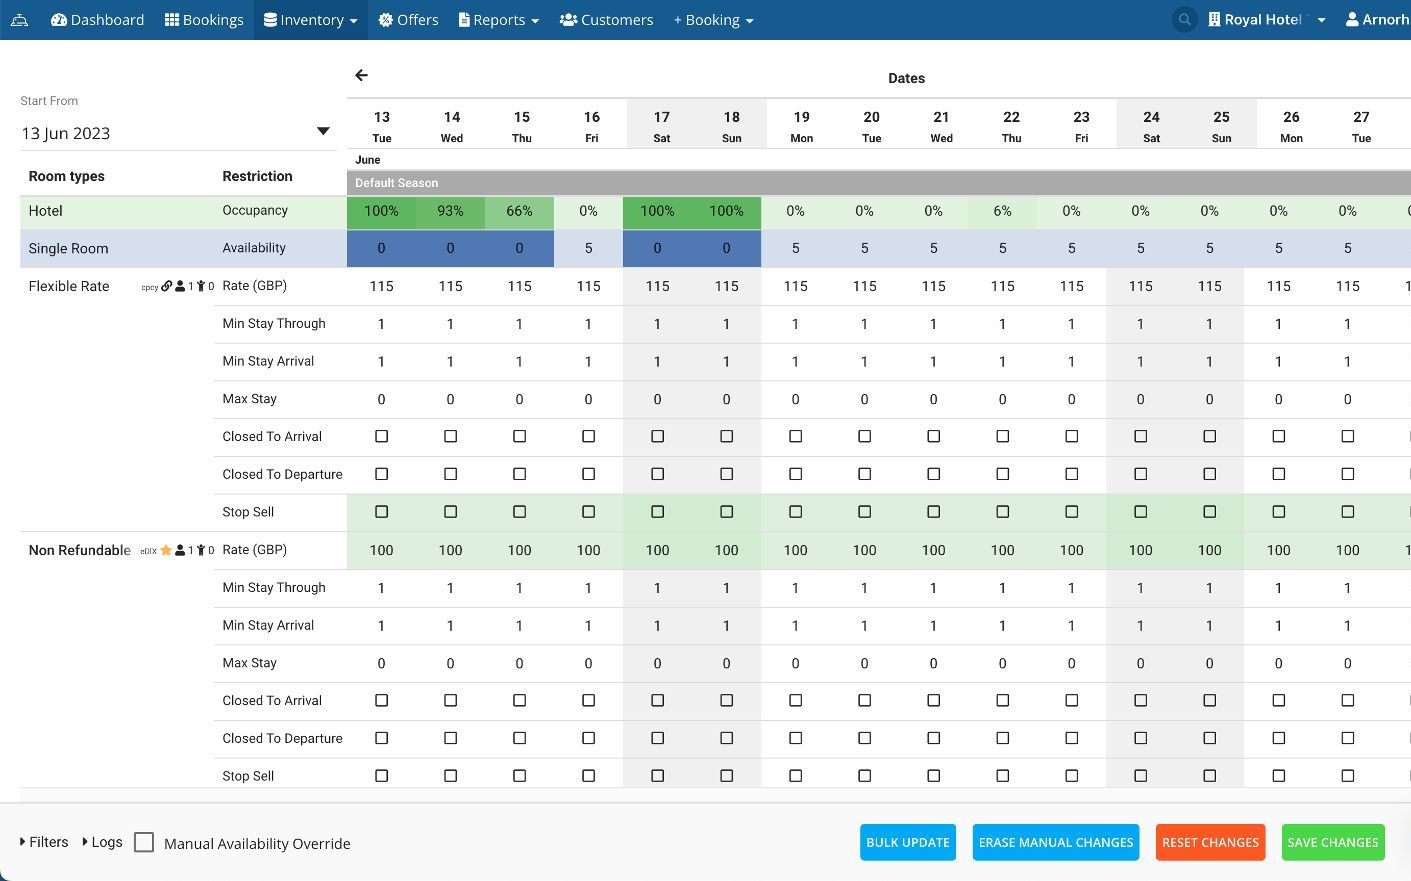Enable Manual Availability Override checkbox
Screen dimensions: 1411x881
(x=144, y=843)
